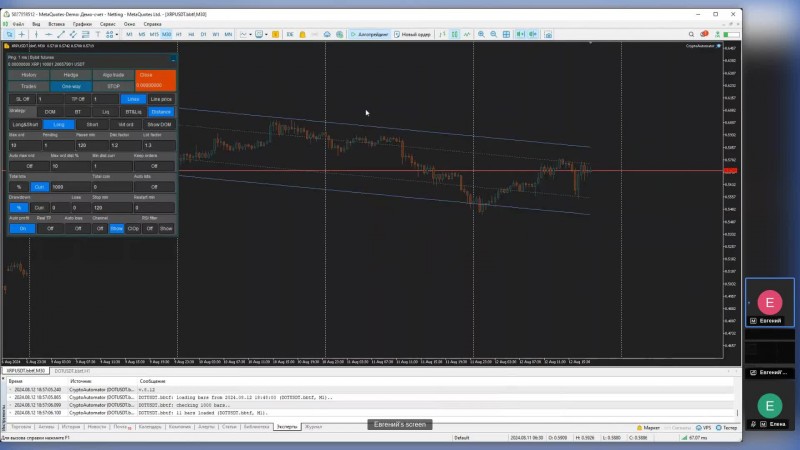Tile chart windows with grid icon
Screen dimensions: 800x450
506,34
